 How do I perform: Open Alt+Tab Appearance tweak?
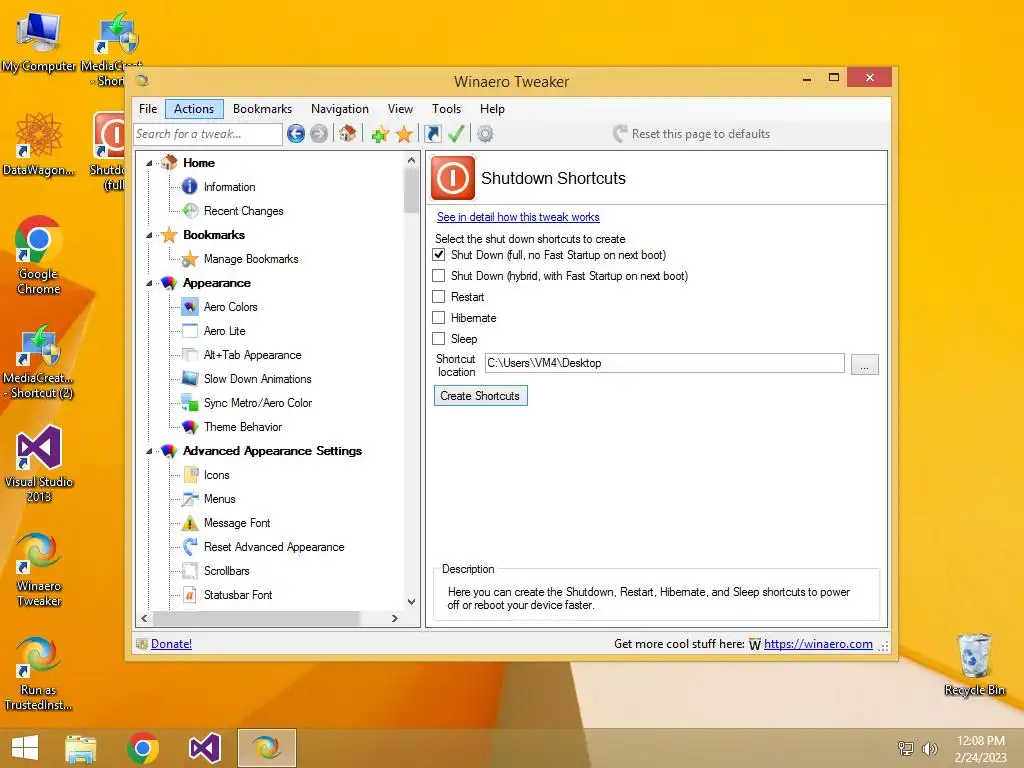pos(252,355)
